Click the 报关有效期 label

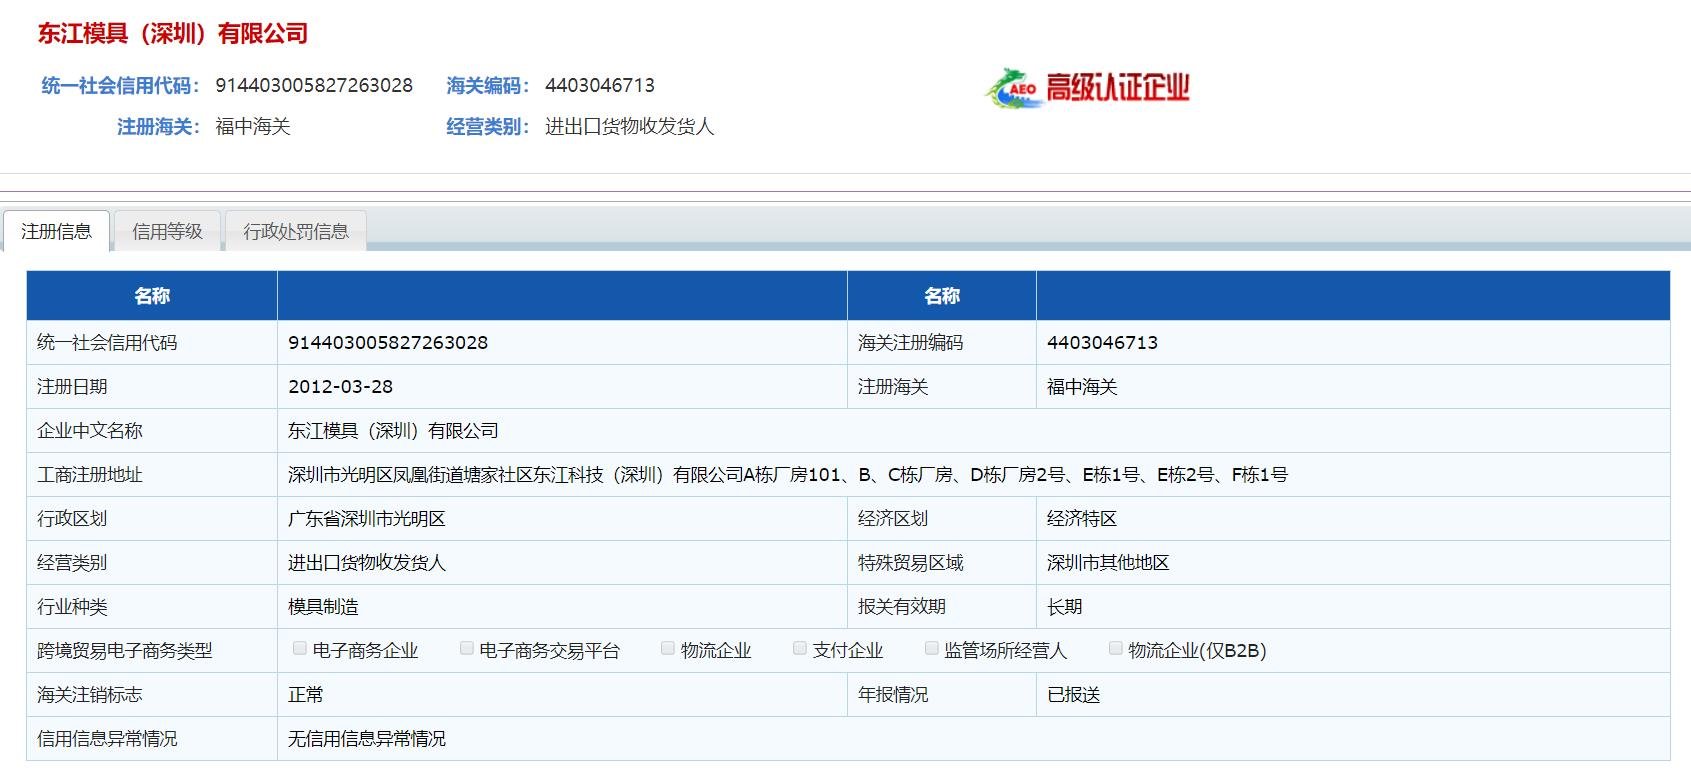[902, 606]
